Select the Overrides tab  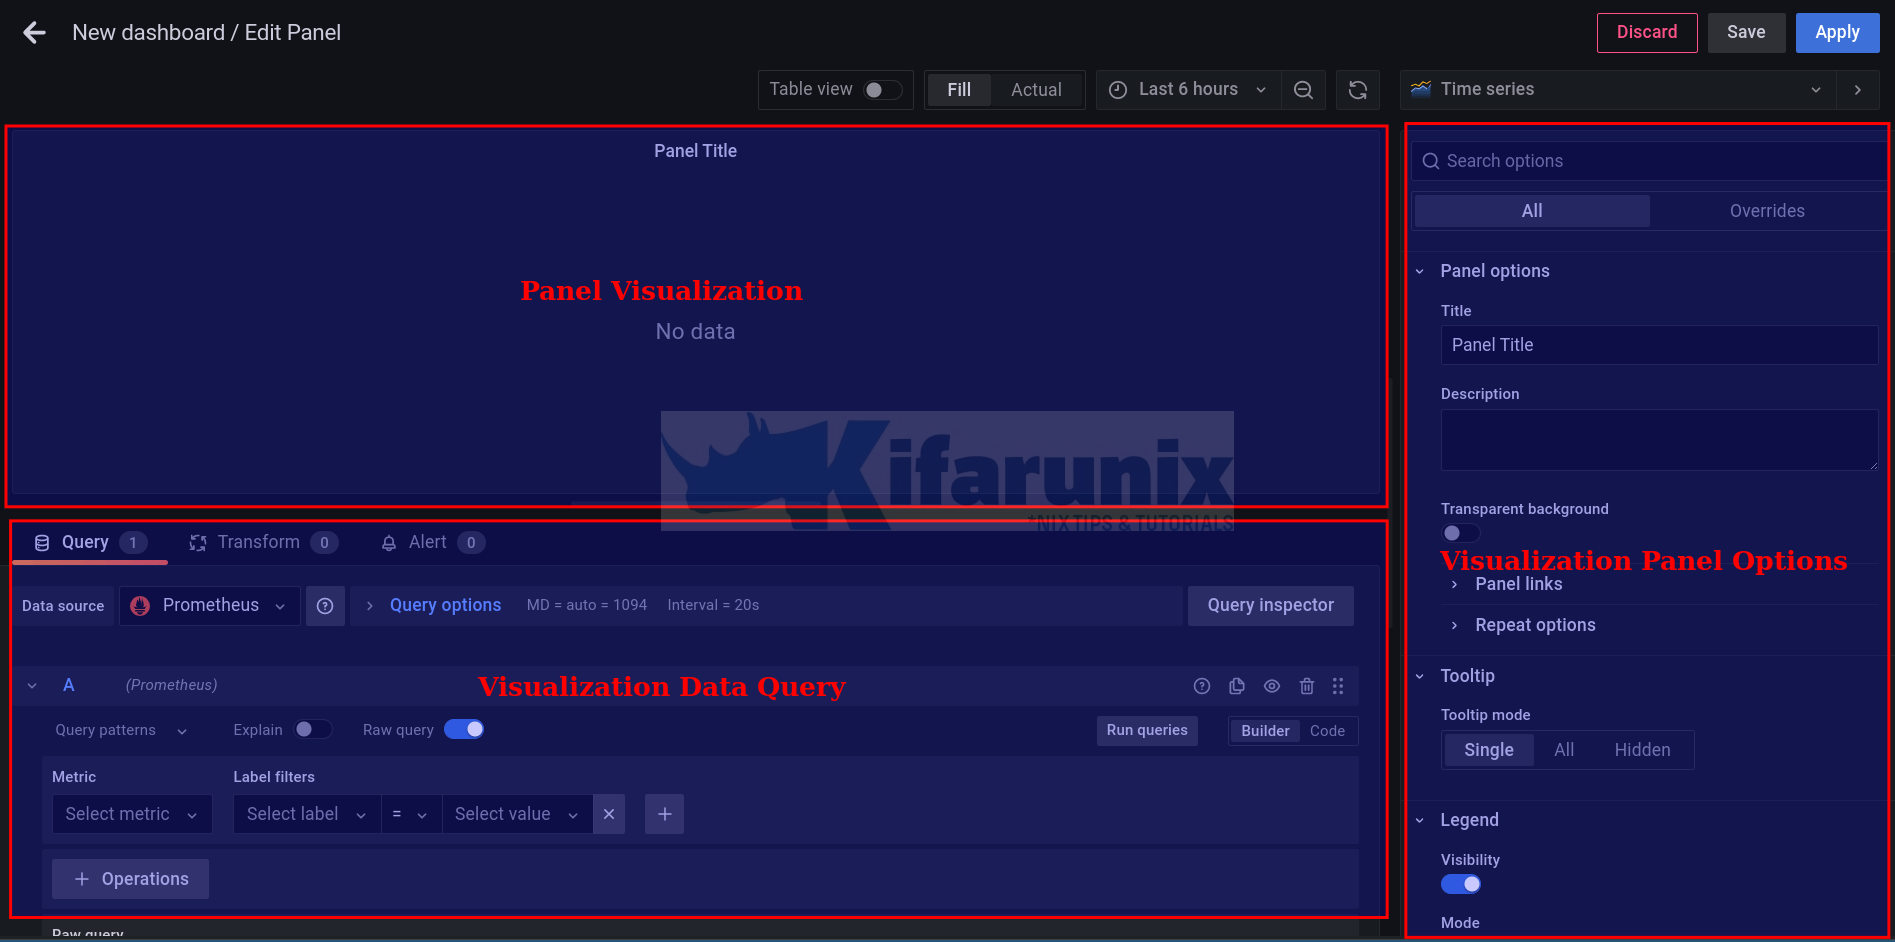[1767, 211]
